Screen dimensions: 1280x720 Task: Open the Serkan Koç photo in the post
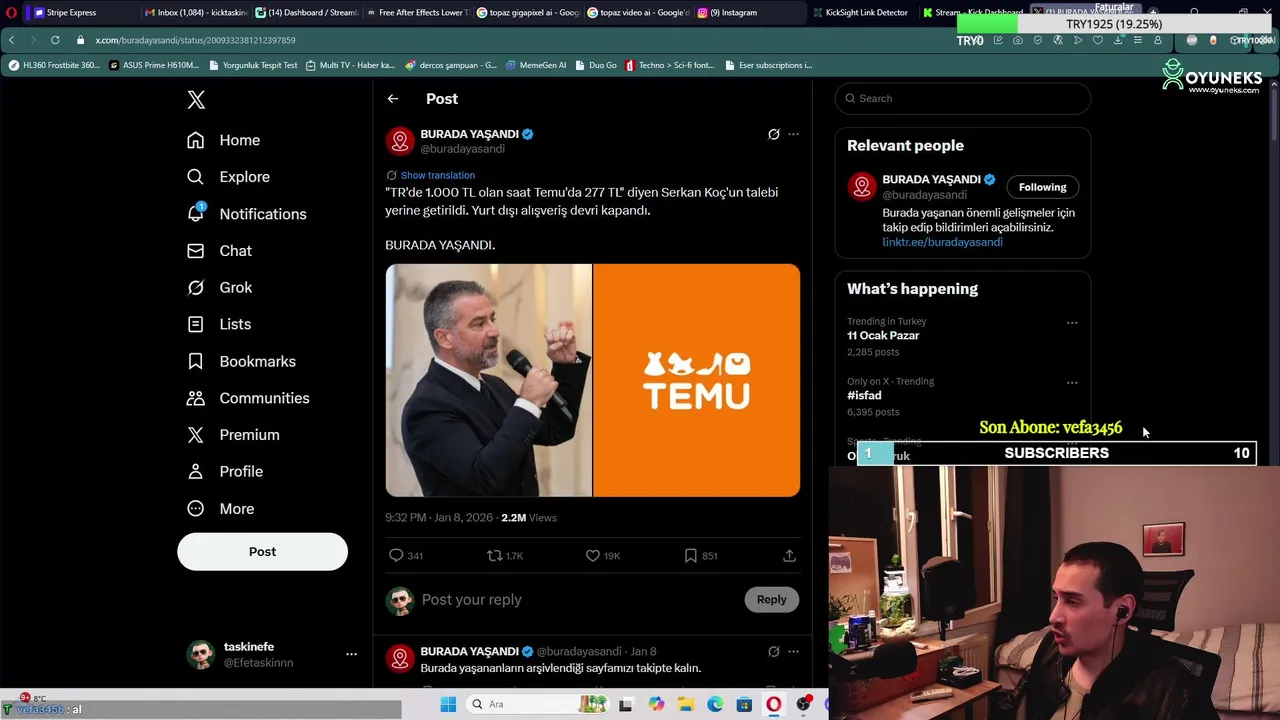click(489, 380)
